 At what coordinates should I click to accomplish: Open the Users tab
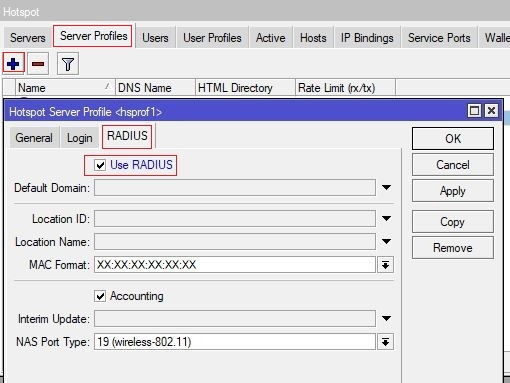[155, 38]
